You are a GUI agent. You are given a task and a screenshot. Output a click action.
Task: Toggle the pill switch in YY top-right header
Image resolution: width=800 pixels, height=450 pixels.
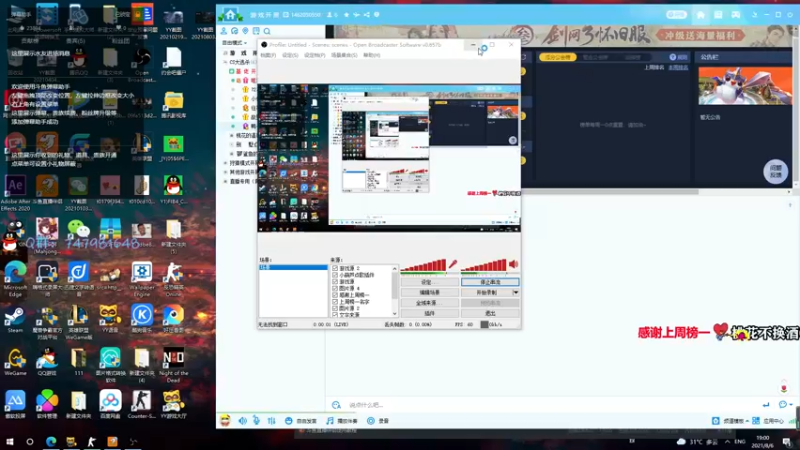point(677,15)
